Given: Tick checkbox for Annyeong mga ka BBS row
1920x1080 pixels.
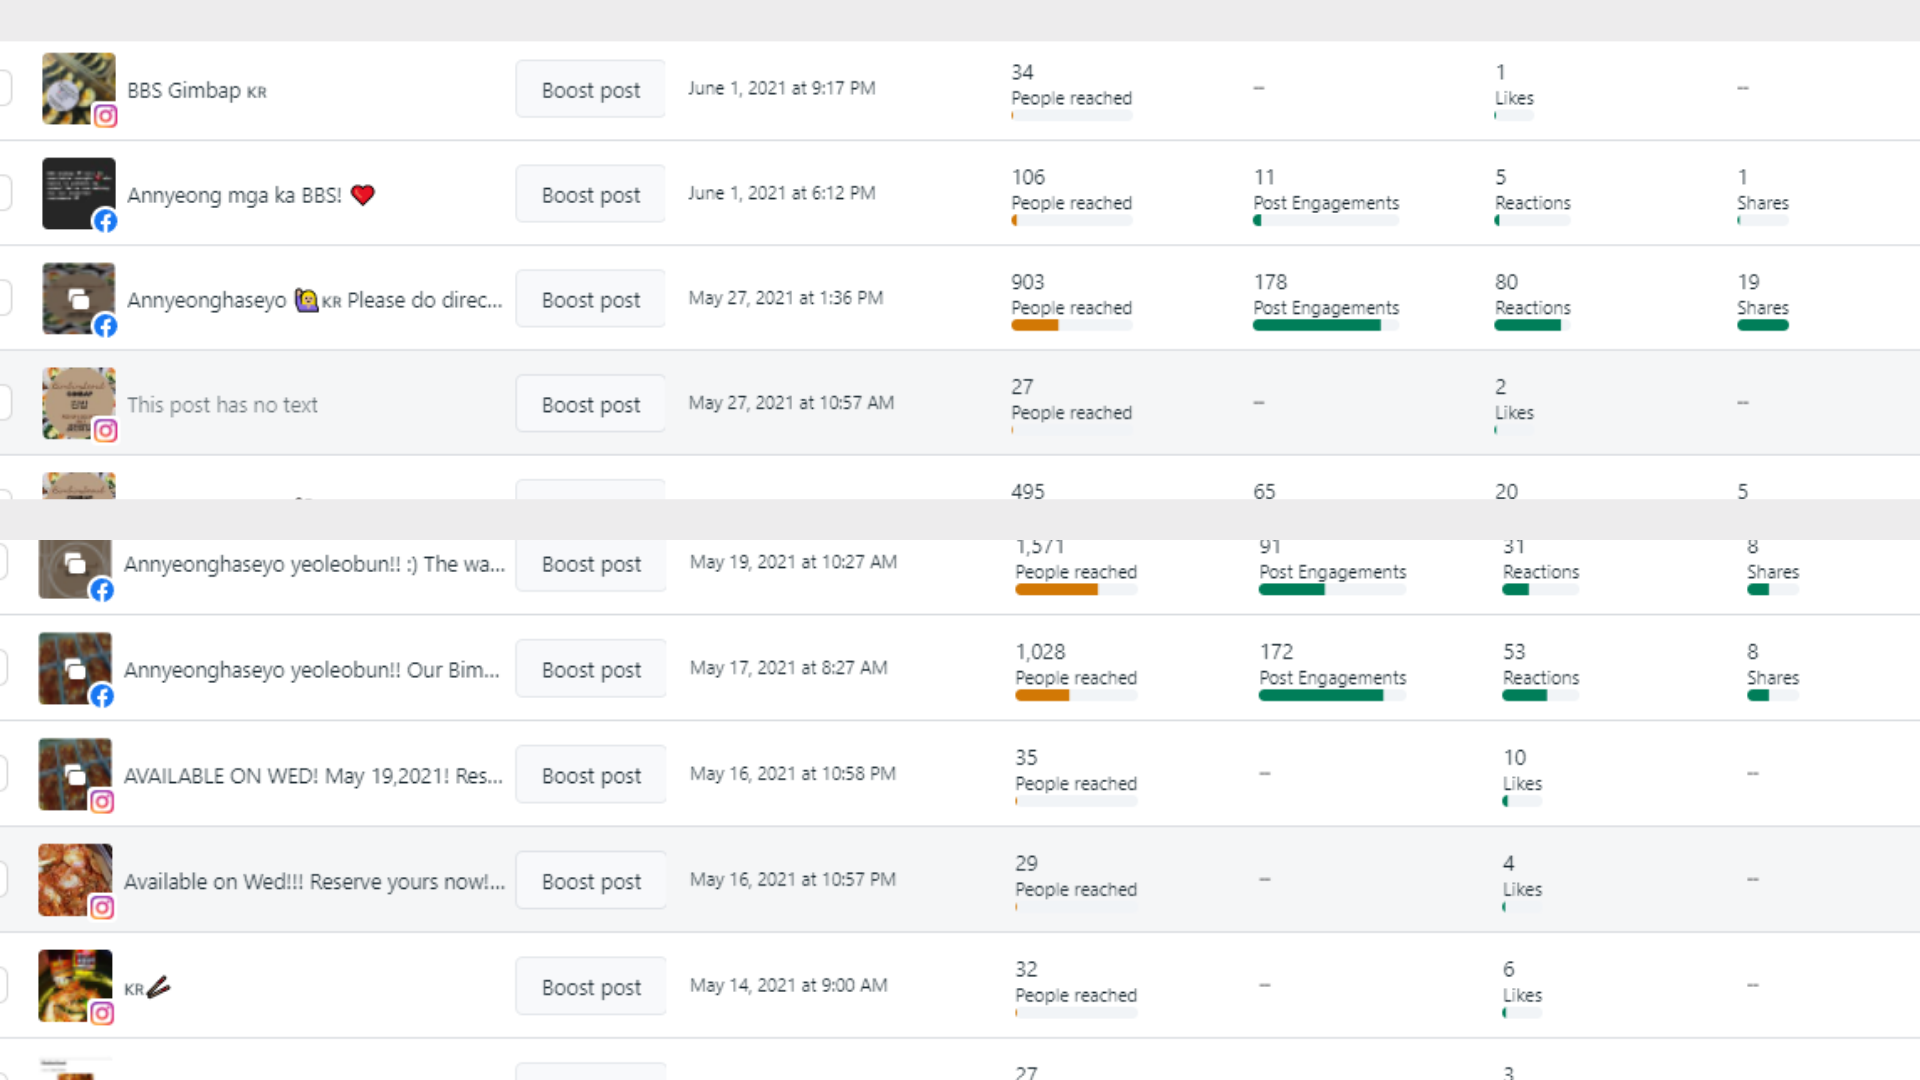Looking at the screenshot, I should tap(3, 193).
